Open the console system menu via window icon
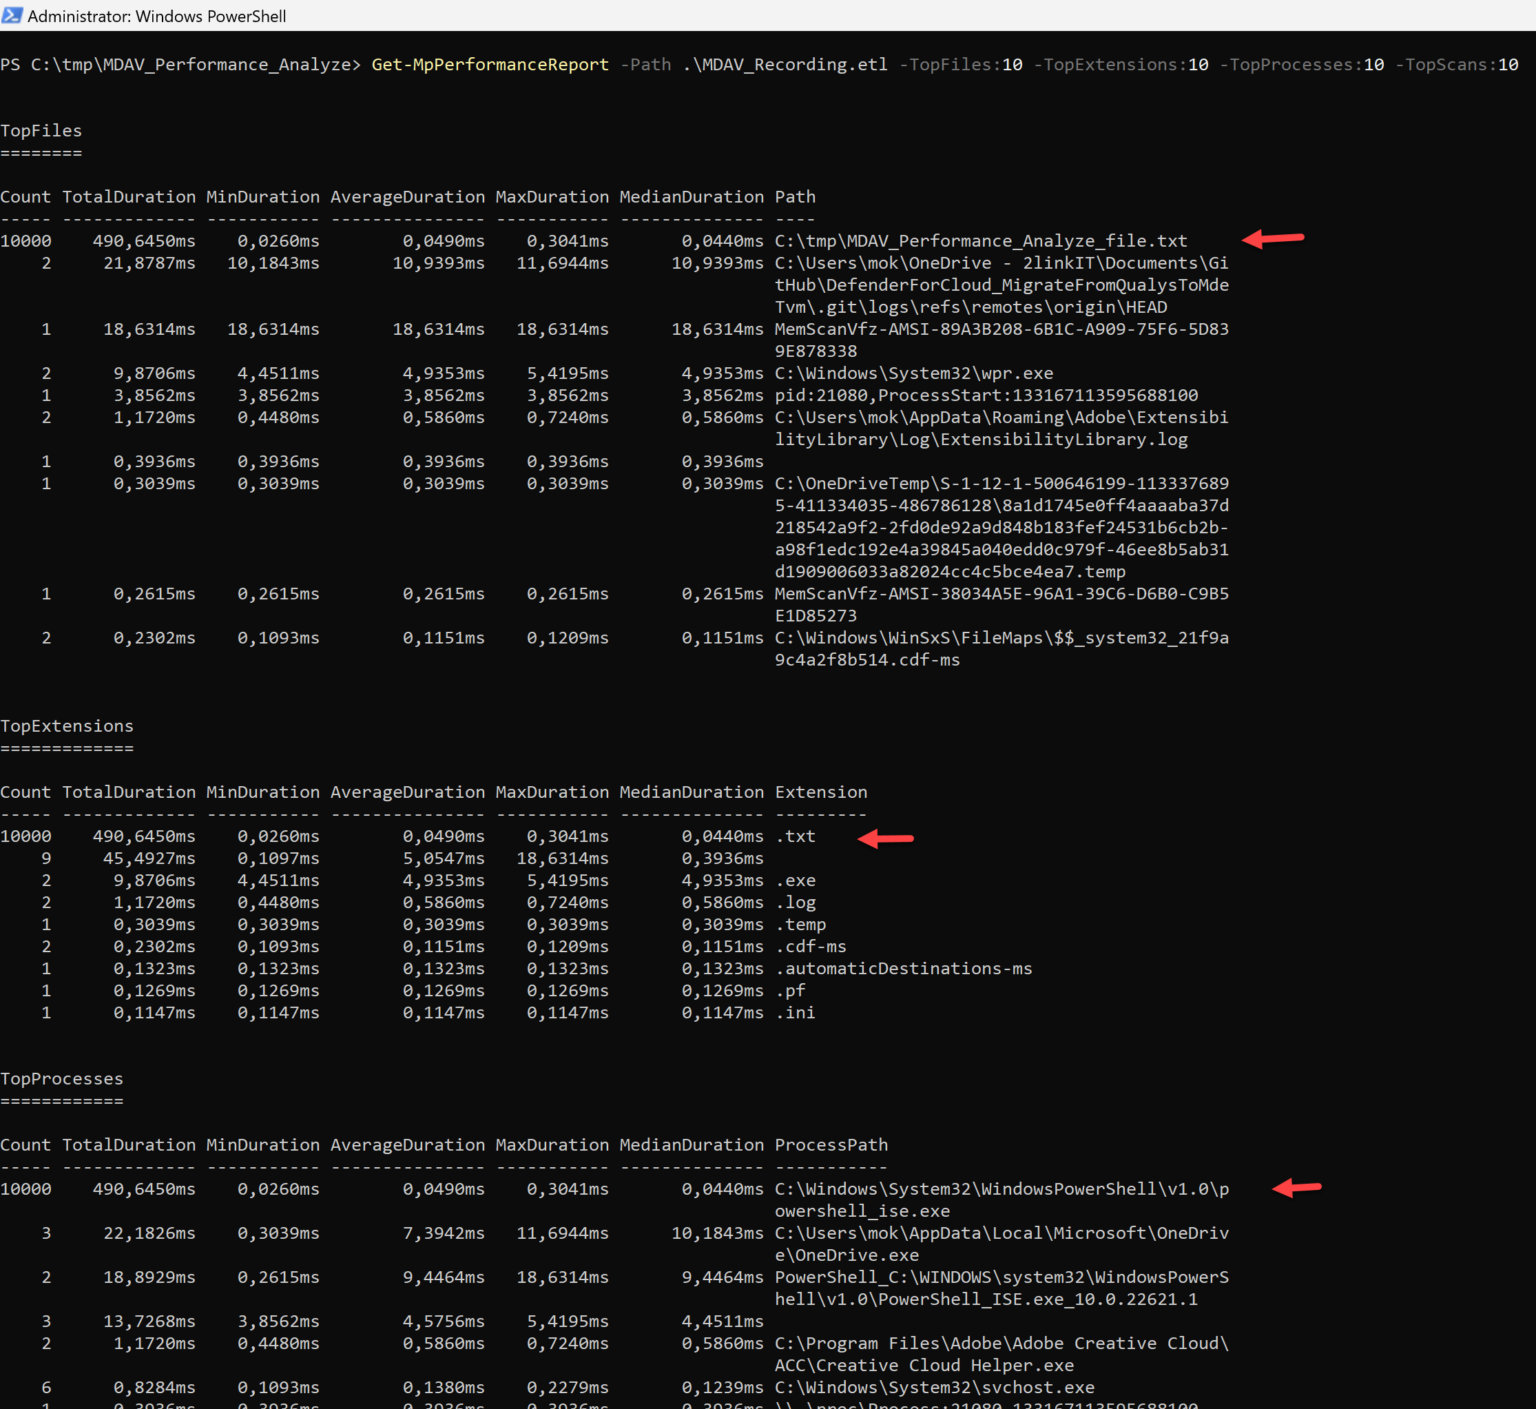This screenshot has height=1409, width=1536. (x=13, y=15)
